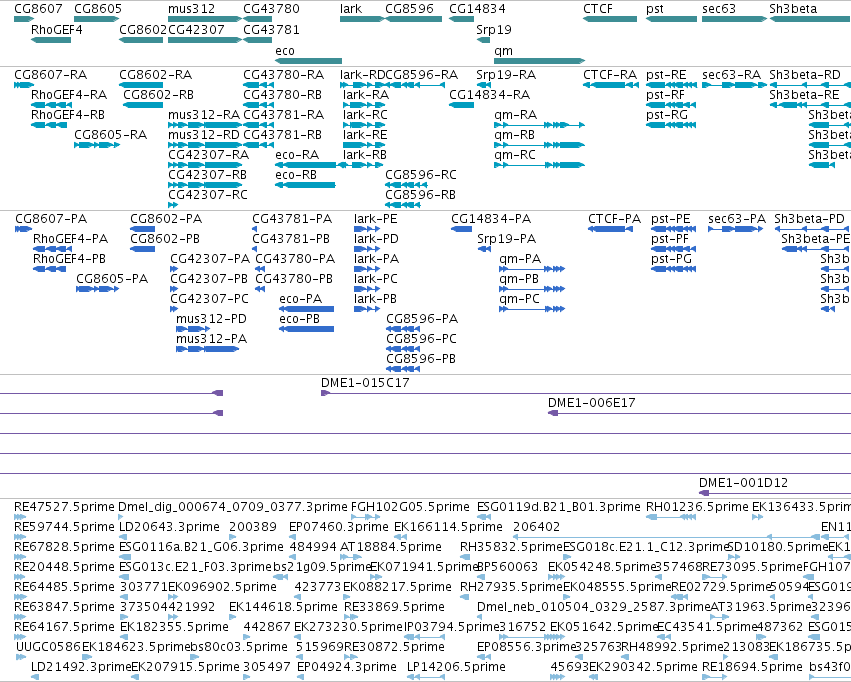851x682 pixels.
Task: Select transcript label lark-RE
Action: coord(365,135)
